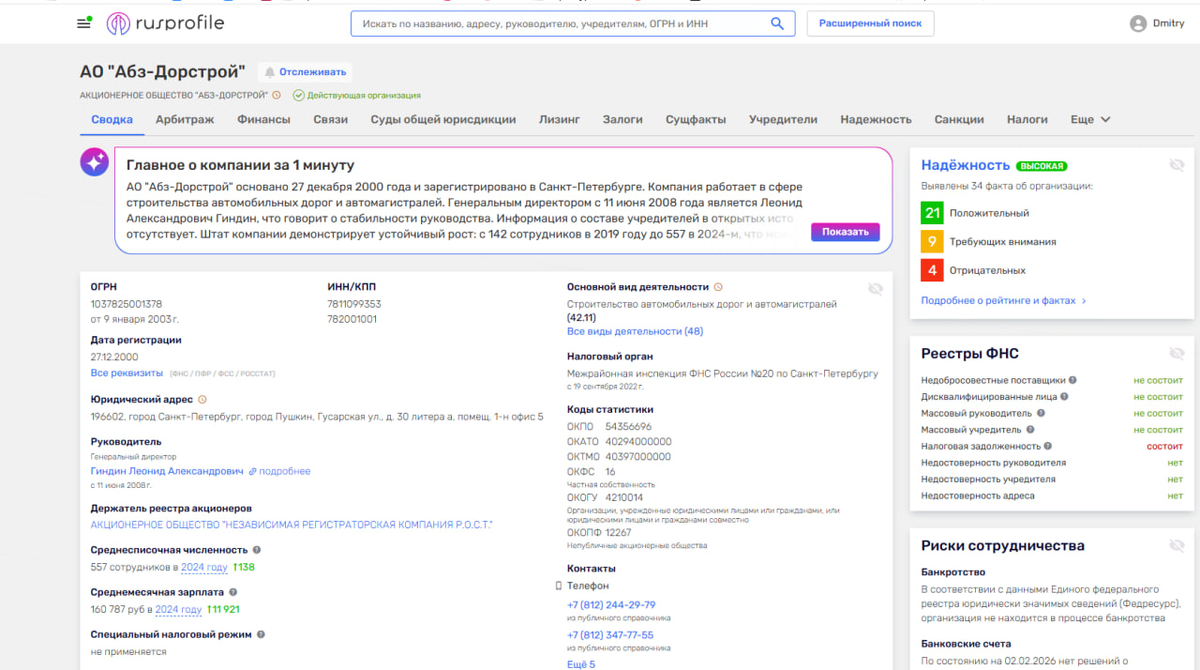Image resolution: width=1200 pixels, height=670 pixels.
Task: Open history clock icon near Юридический адрес
Action: click(203, 398)
